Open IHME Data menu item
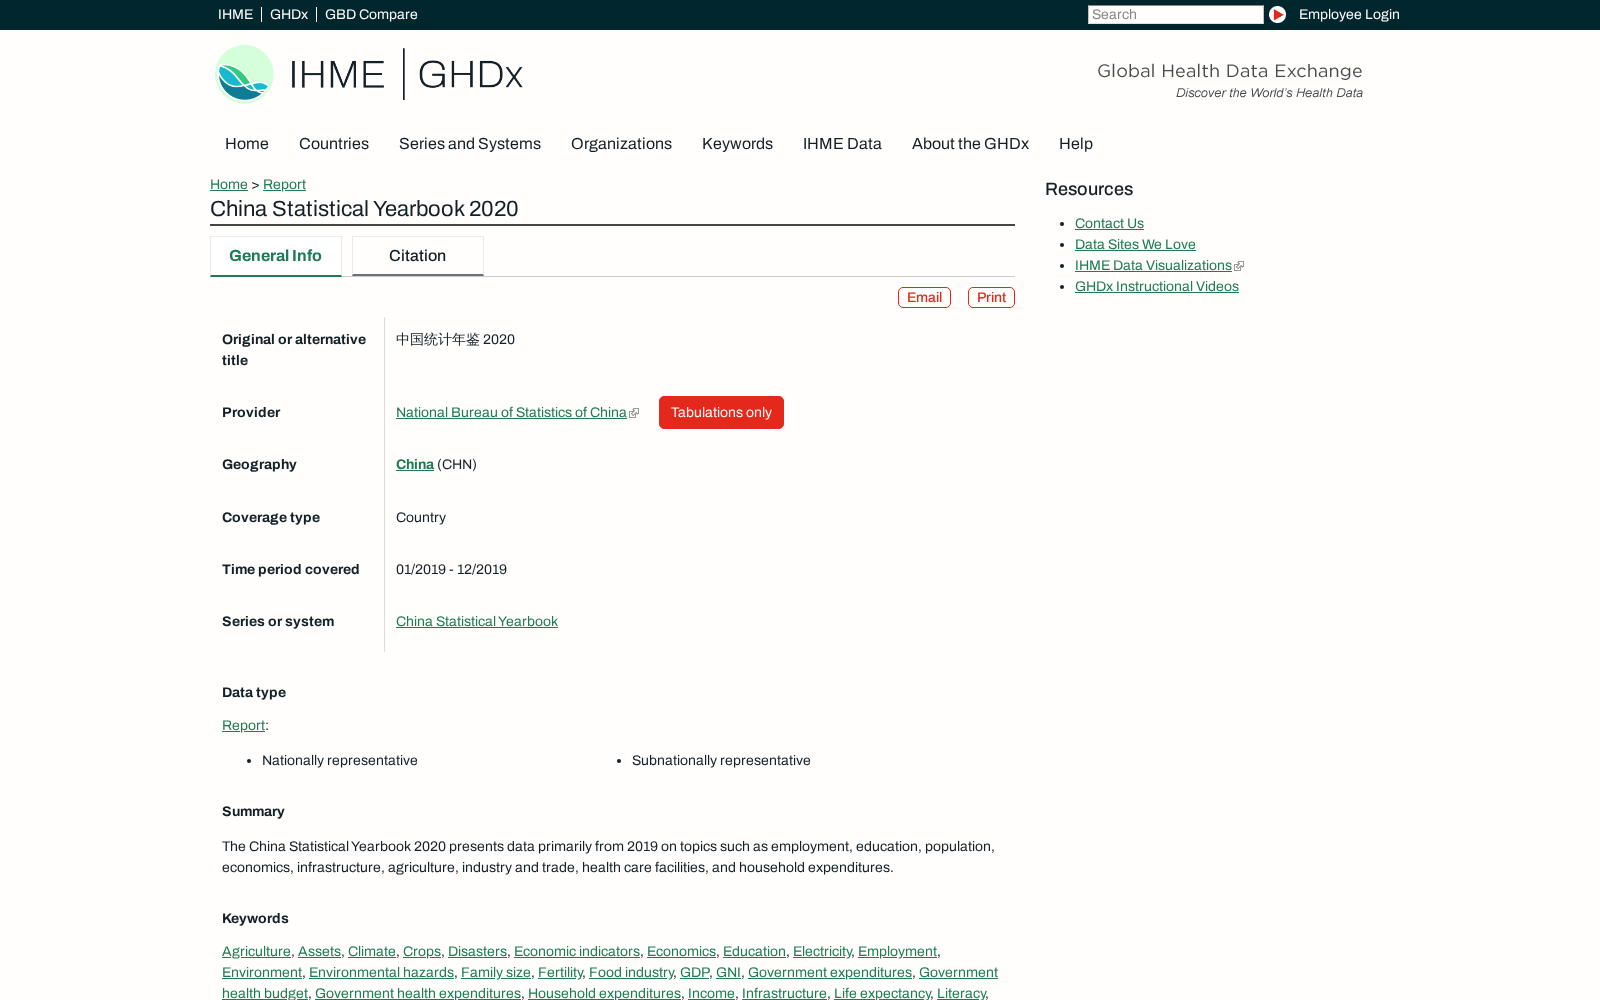Image resolution: width=1600 pixels, height=1000 pixels. tap(842, 144)
